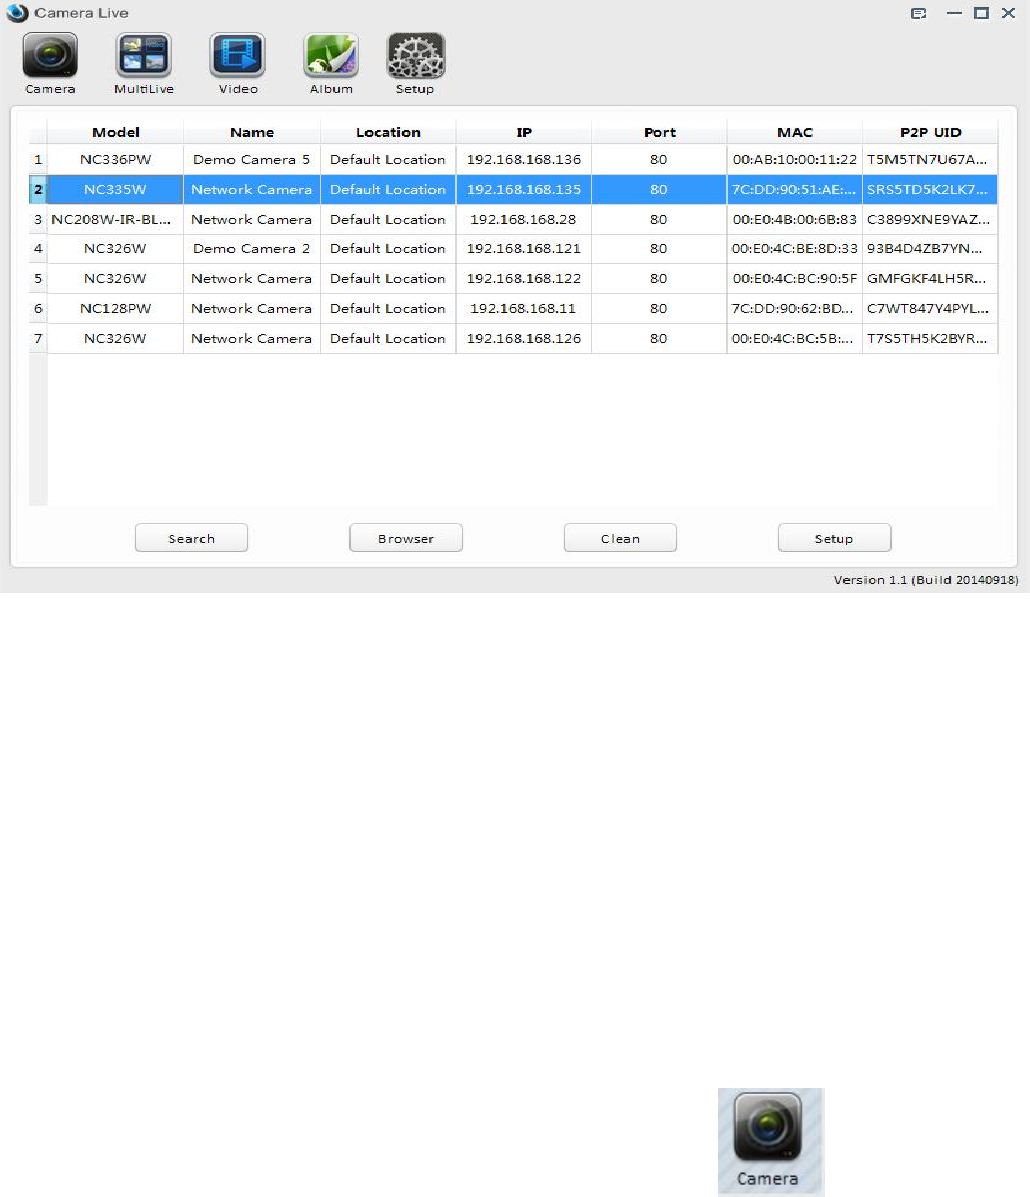Viewport: 1030px width, 1197px height.
Task: Click P2P UID T5M5TN7U67A...
Action: click(x=930, y=160)
